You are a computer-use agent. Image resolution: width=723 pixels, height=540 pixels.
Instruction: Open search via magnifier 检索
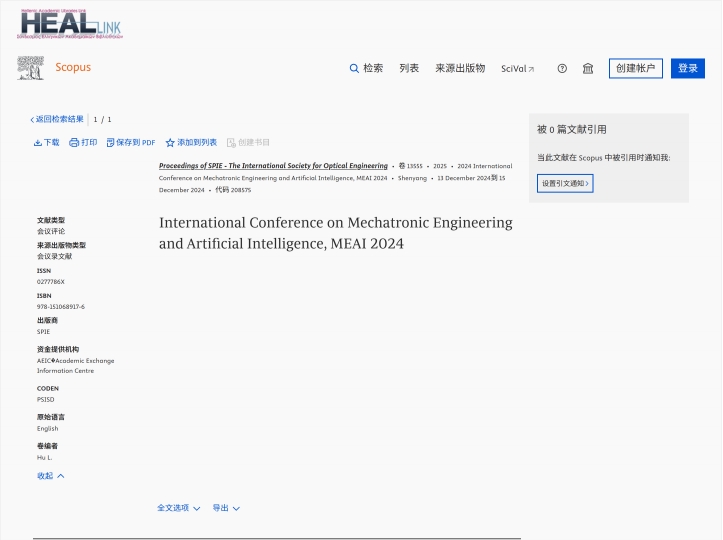pyautogui.click(x=366, y=68)
